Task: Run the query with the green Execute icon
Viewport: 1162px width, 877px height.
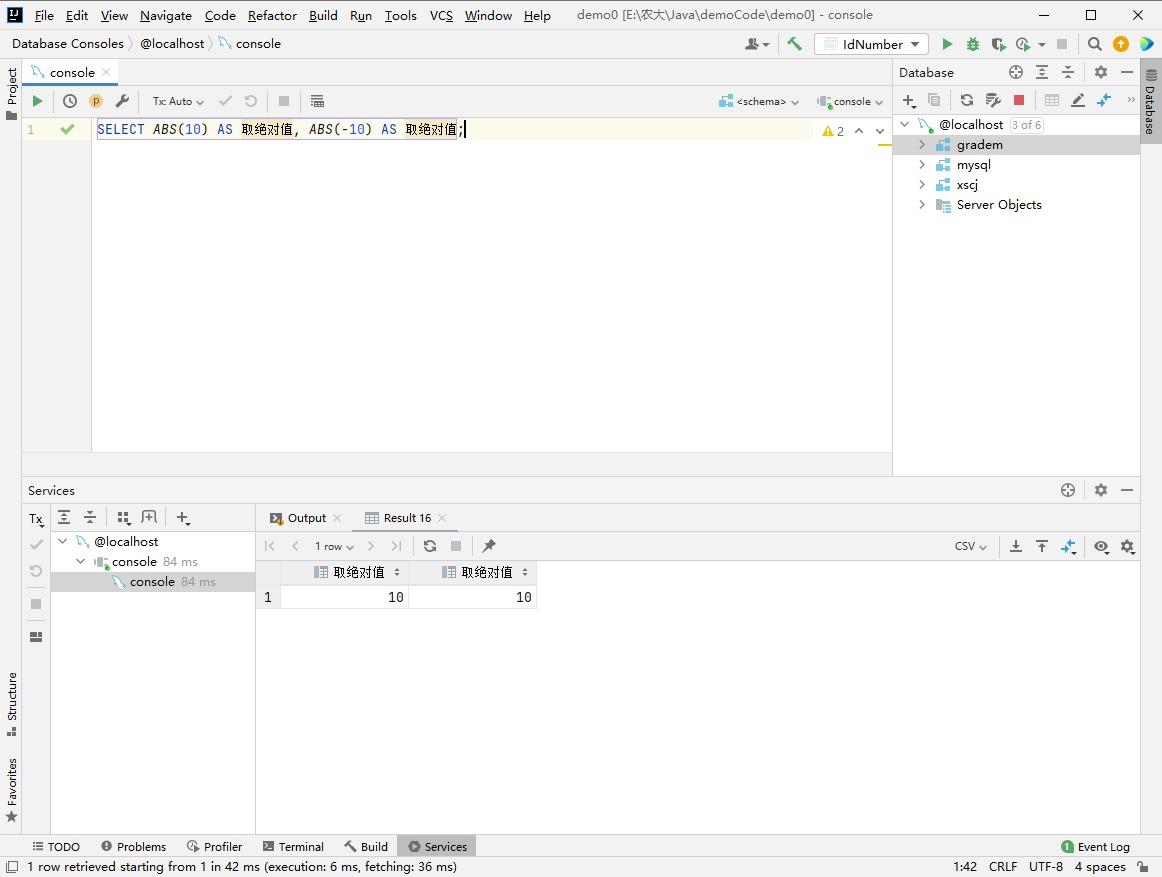Action: coord(37,101)
